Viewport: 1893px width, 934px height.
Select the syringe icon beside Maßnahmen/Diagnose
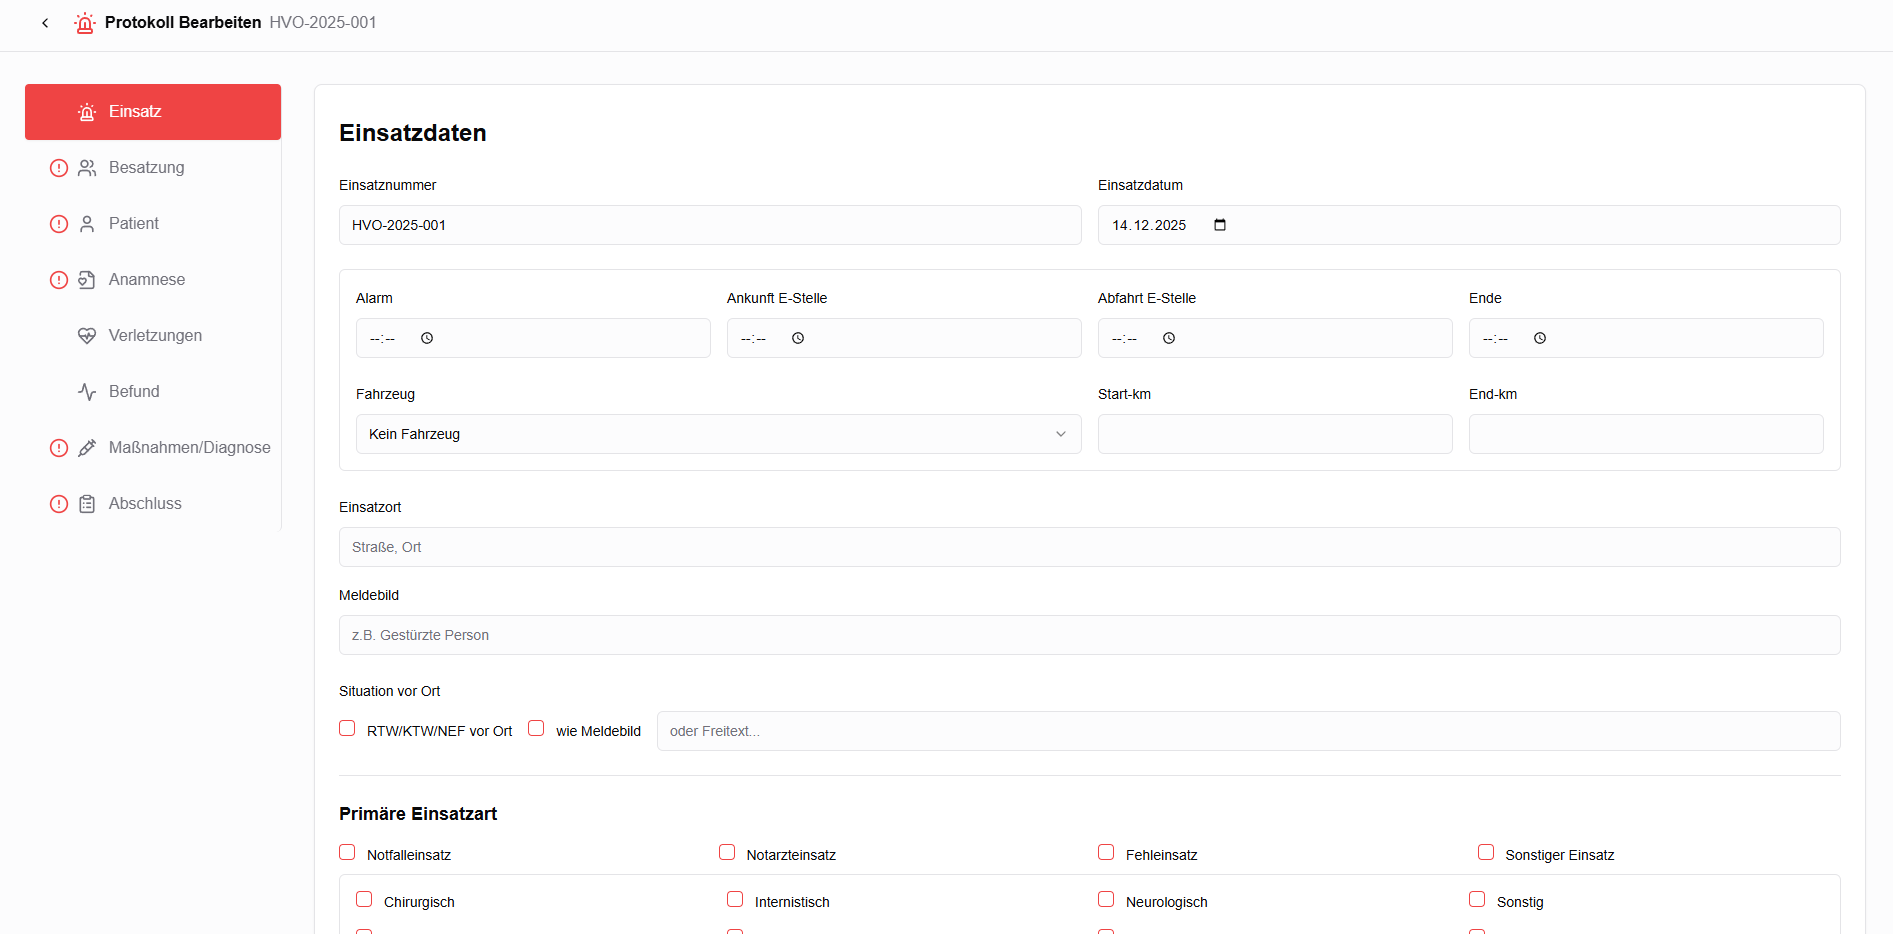[87, 447]
